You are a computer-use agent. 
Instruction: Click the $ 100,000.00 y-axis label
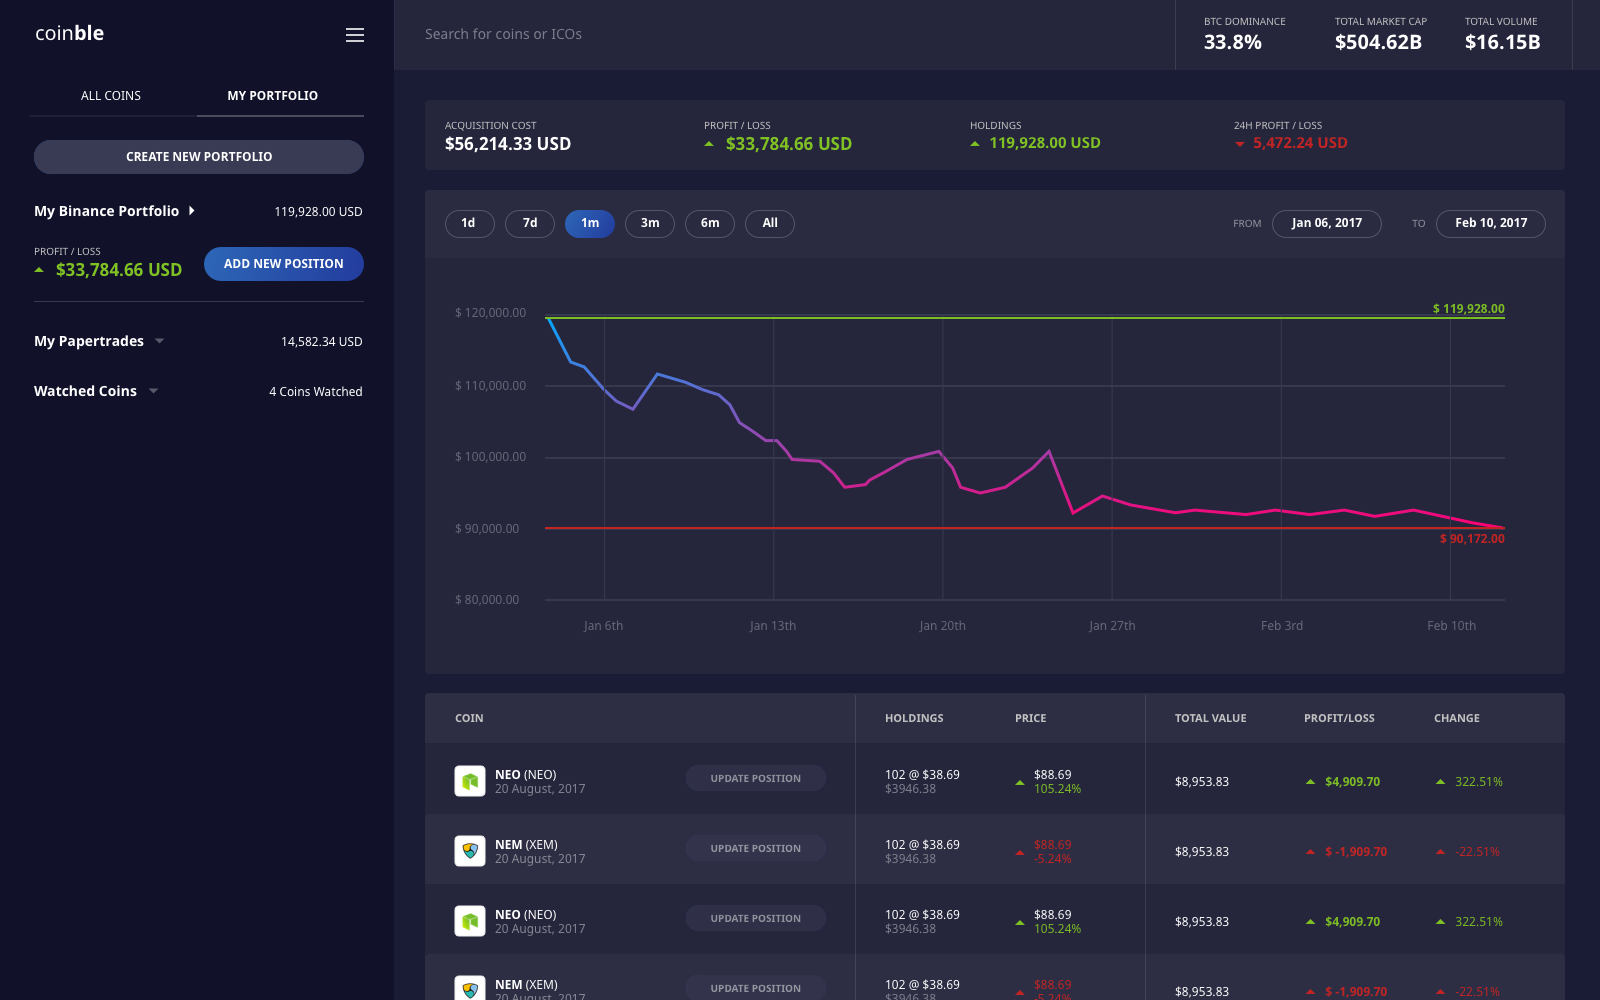[x=490, y=457]
